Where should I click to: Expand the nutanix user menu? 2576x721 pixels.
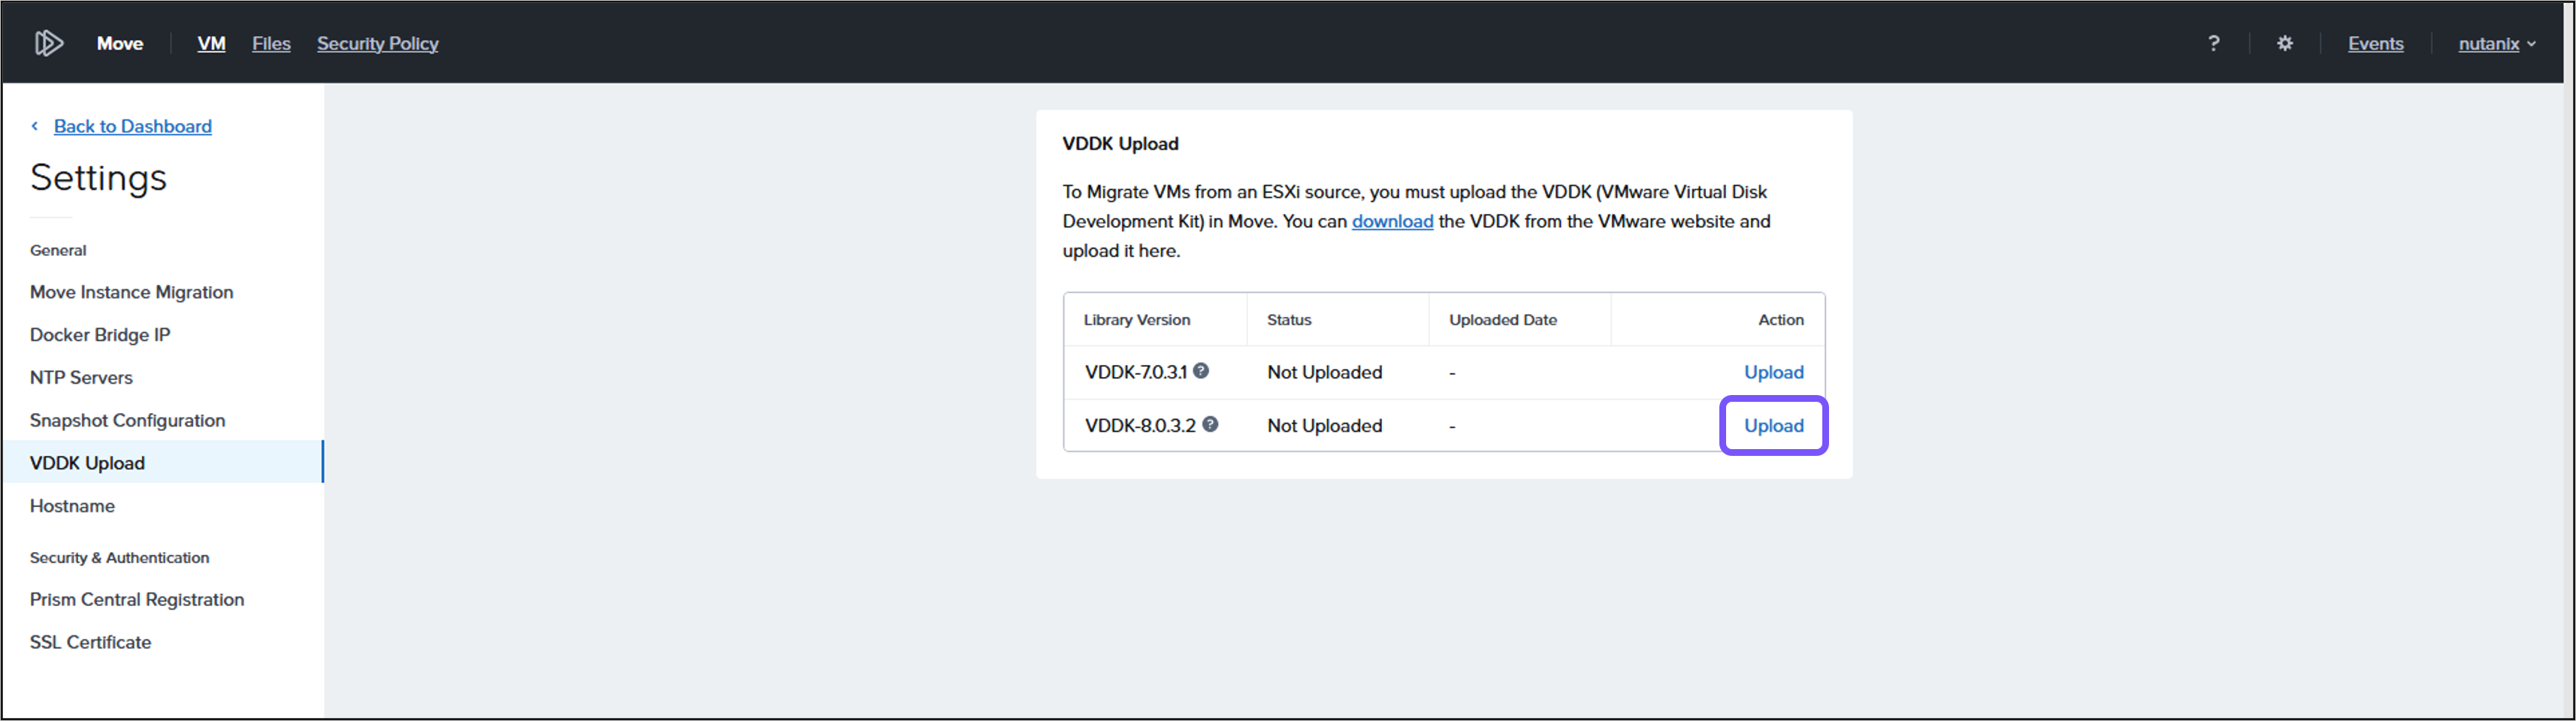point(2496,43)
